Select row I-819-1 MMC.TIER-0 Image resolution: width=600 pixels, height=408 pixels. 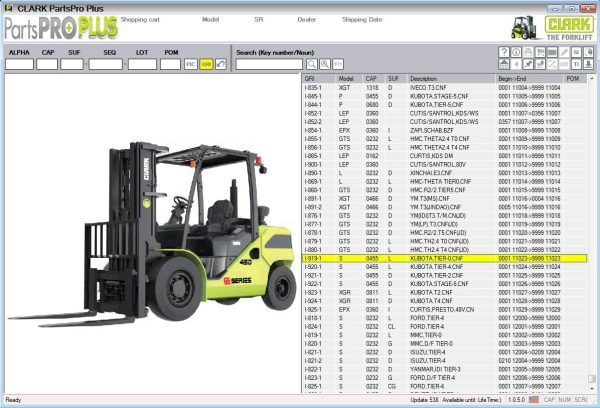(445, 335)
